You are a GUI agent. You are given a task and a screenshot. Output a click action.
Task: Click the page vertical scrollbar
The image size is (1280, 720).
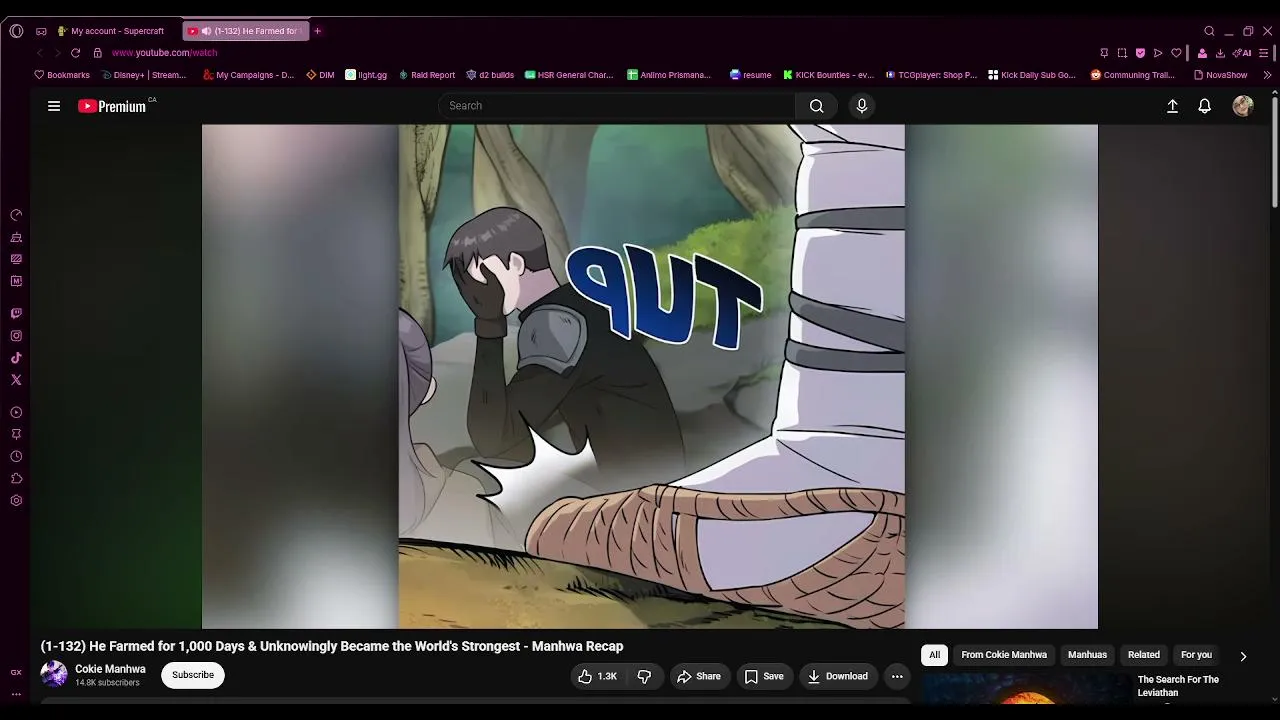pos(1274,150)
